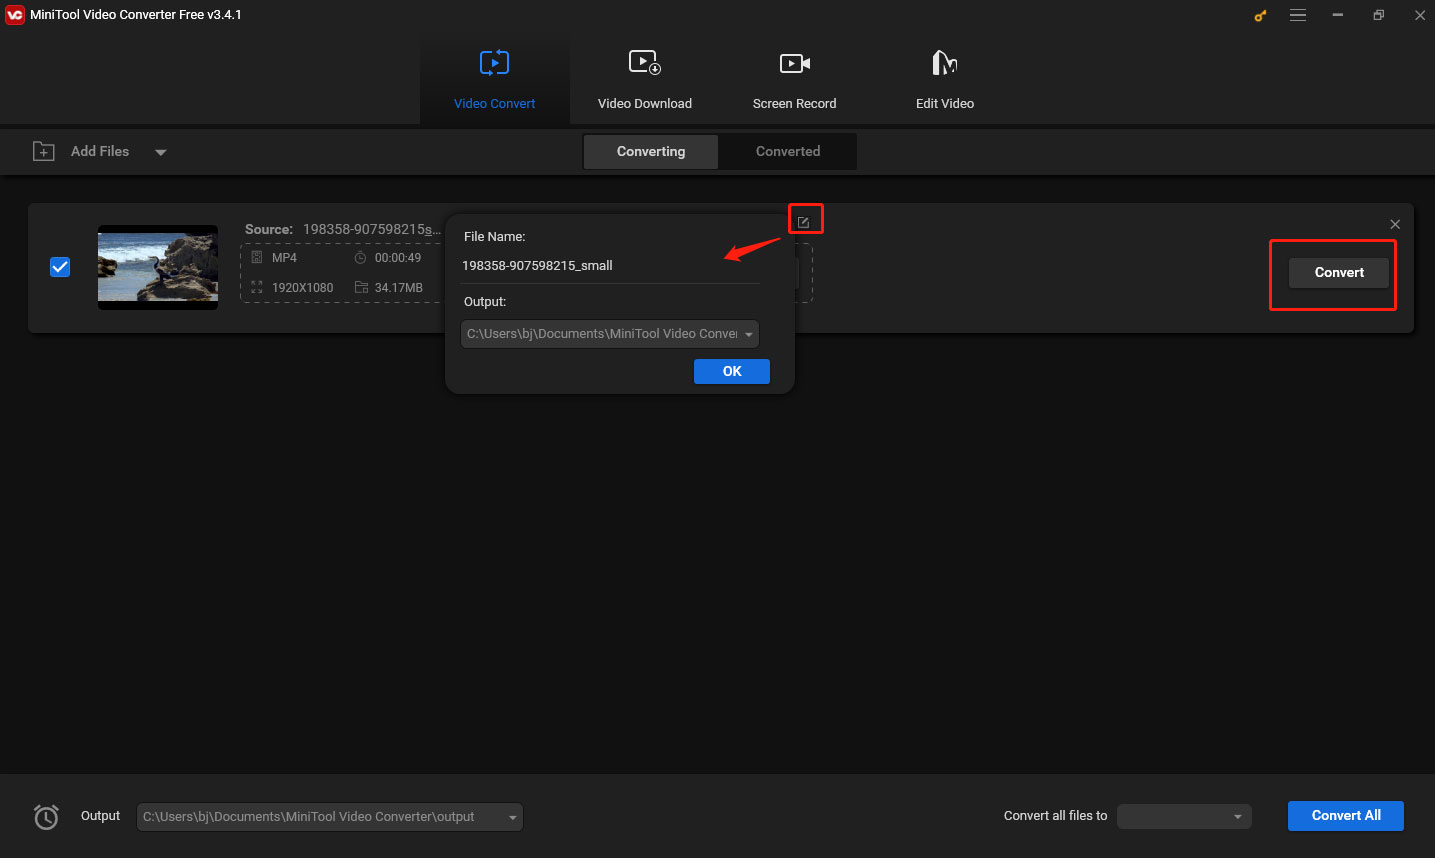Viewport: 1435px width, 858px height.
Task: Open Convert all files to dropdown
Action: [x=1184, y=817]
